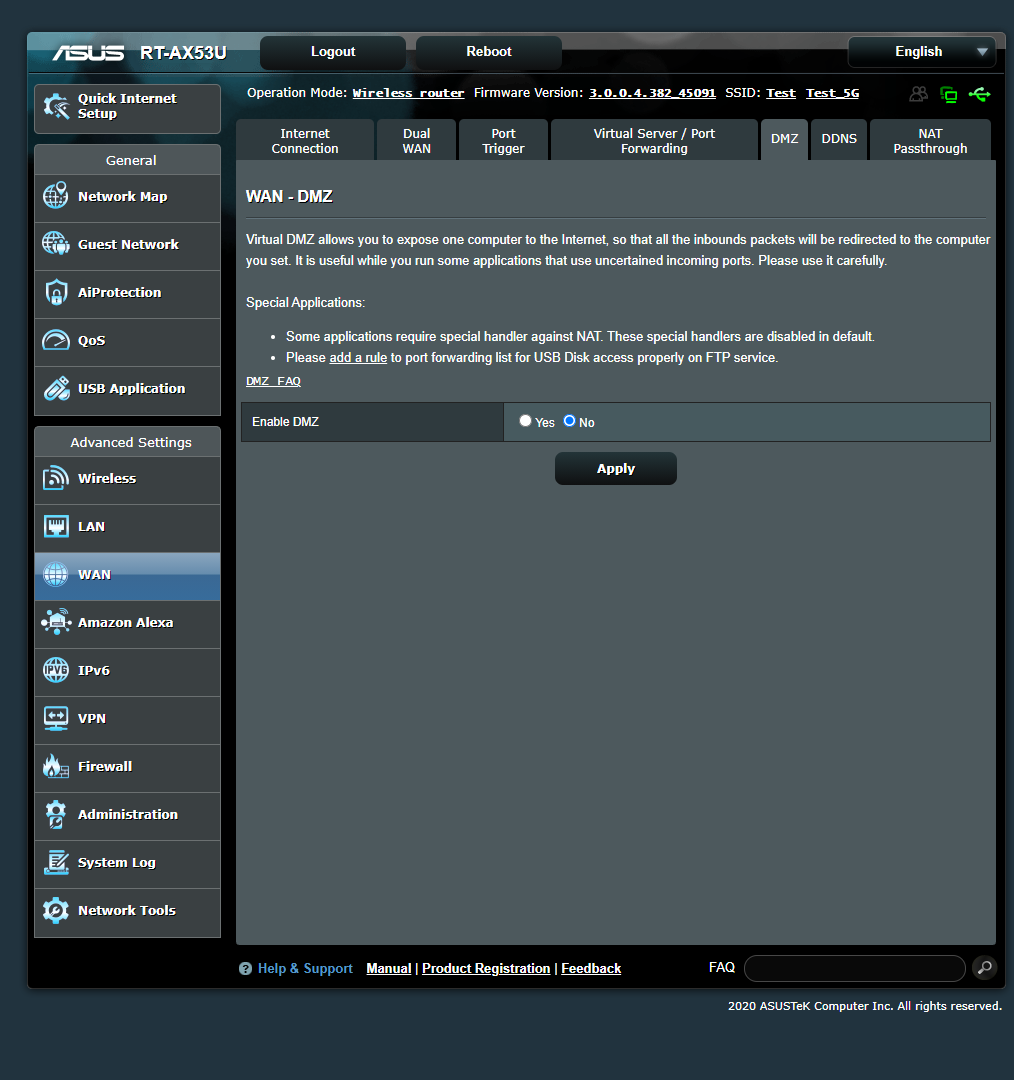Click the Firewall flame icon

coord(56,766)
